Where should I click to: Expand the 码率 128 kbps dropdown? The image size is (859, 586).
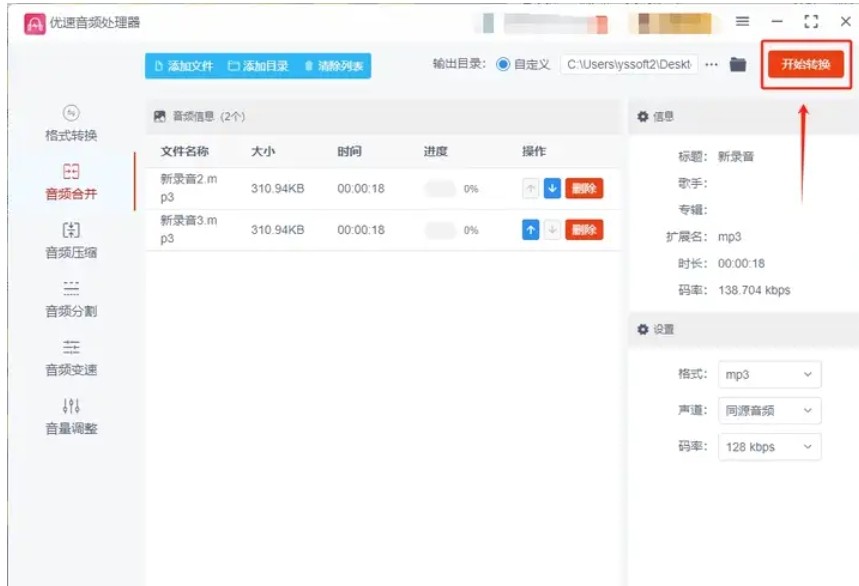pyautogui.click(x=769, y=447)
